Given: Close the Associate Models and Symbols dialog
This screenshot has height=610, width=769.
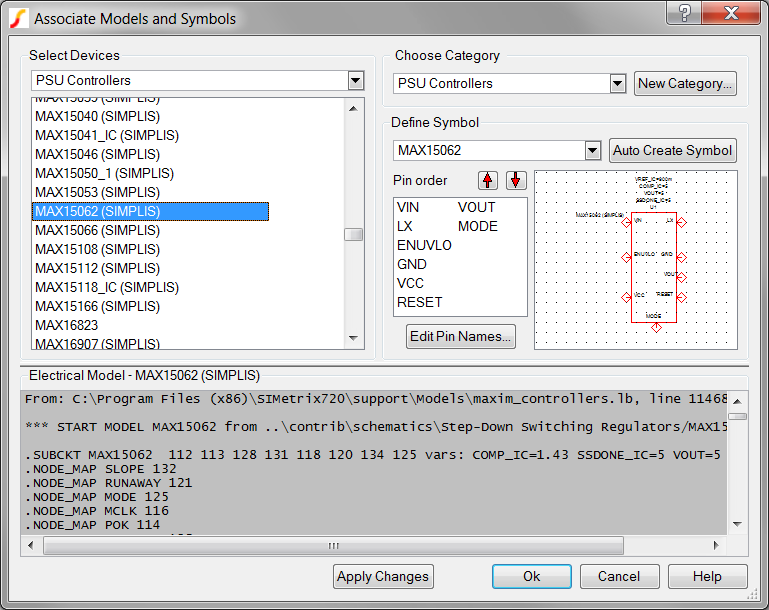Looking at the screenshot, I should [x=731, y=12].
